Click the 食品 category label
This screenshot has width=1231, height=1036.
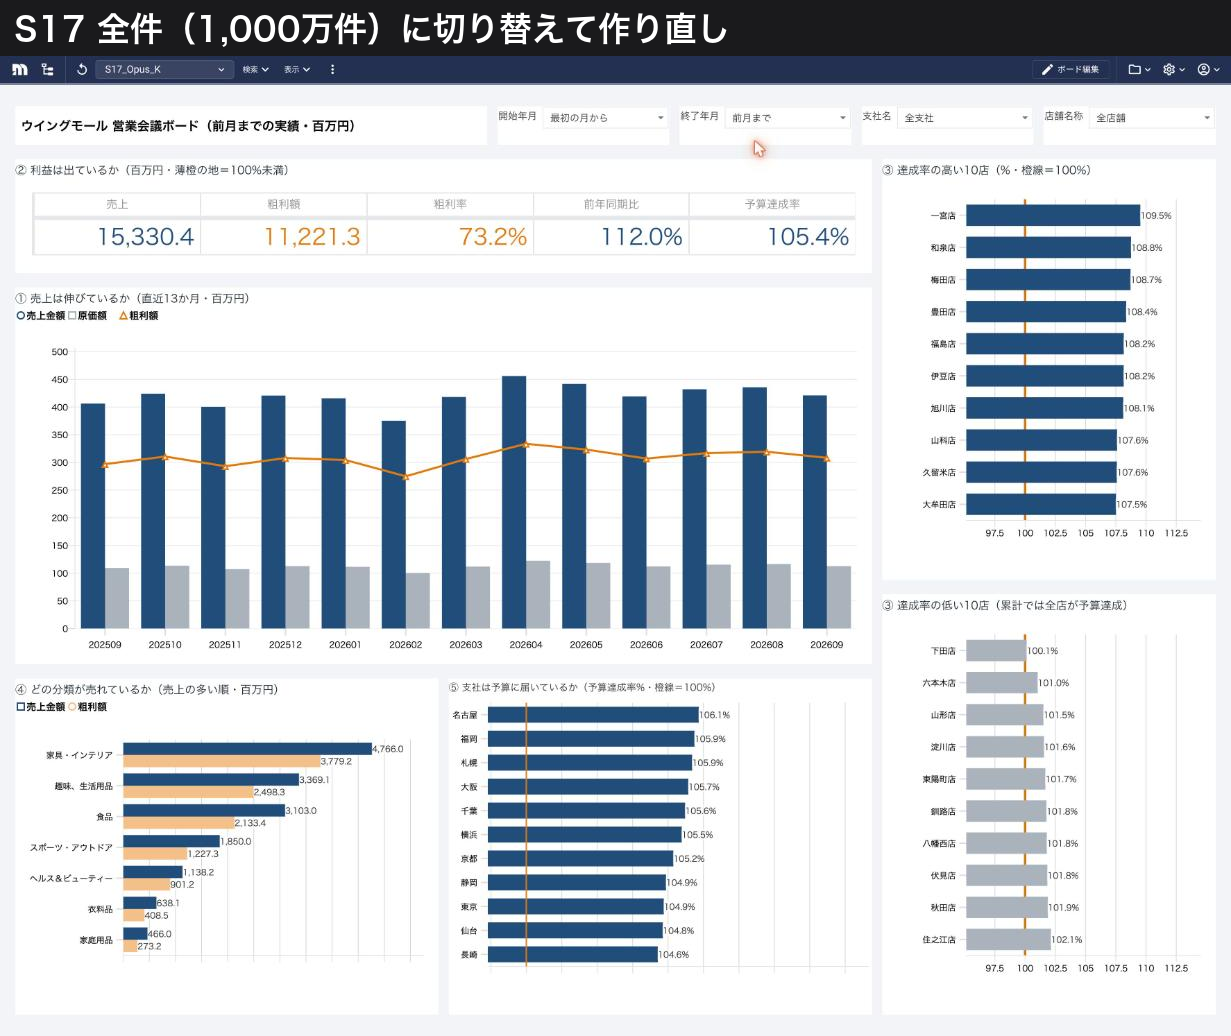tap(104, 817)
